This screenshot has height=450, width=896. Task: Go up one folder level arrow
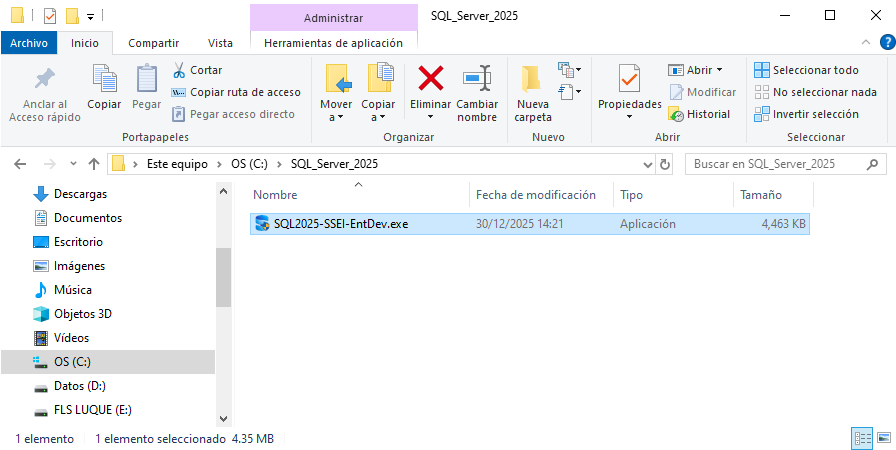(x=94, y=164)
